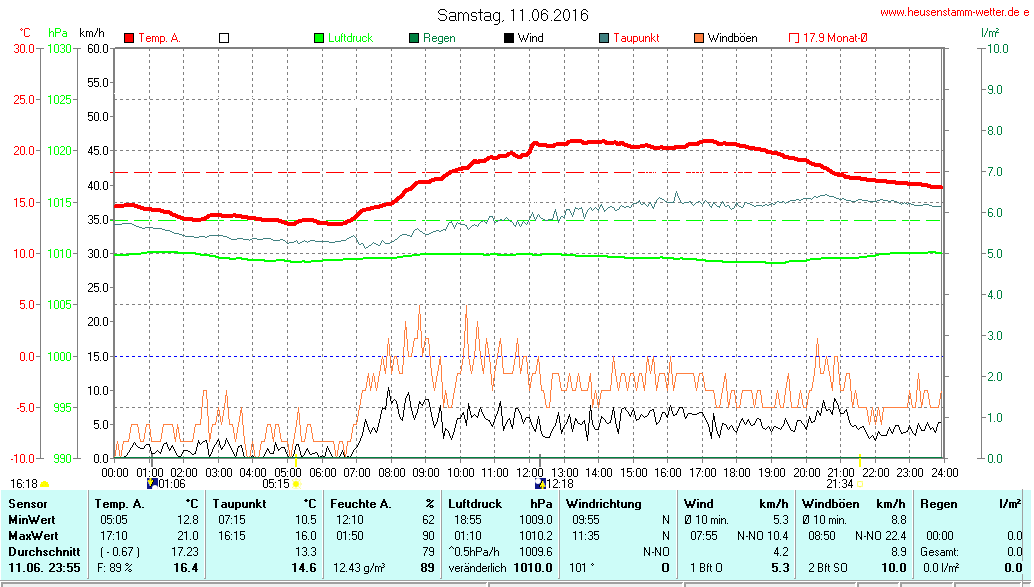
Task: Click the black Wind legend square
Action: coord(509,38)
